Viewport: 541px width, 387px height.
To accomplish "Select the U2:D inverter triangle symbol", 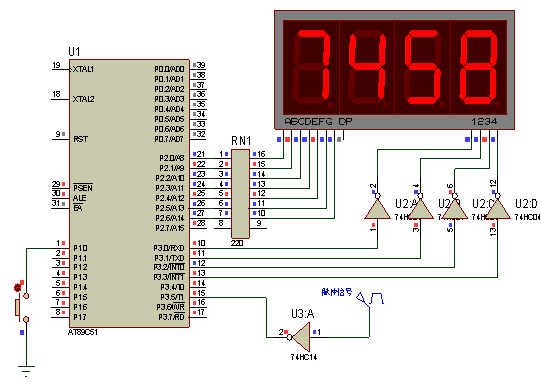I will pos(497,209).
